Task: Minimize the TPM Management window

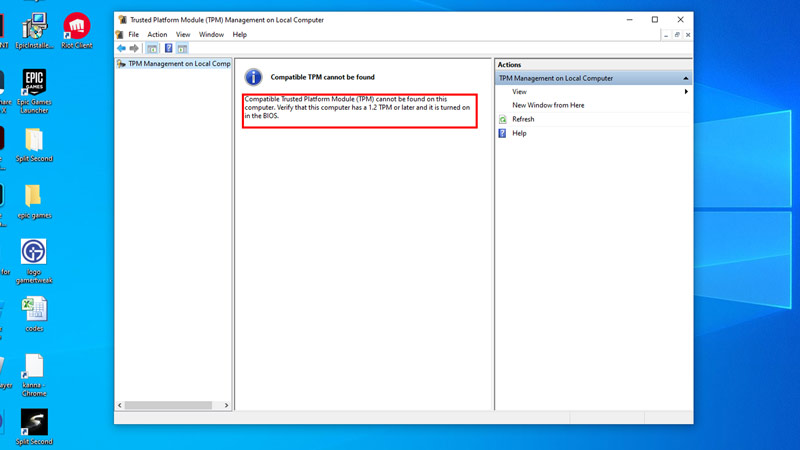Action: tap(630, 20)
